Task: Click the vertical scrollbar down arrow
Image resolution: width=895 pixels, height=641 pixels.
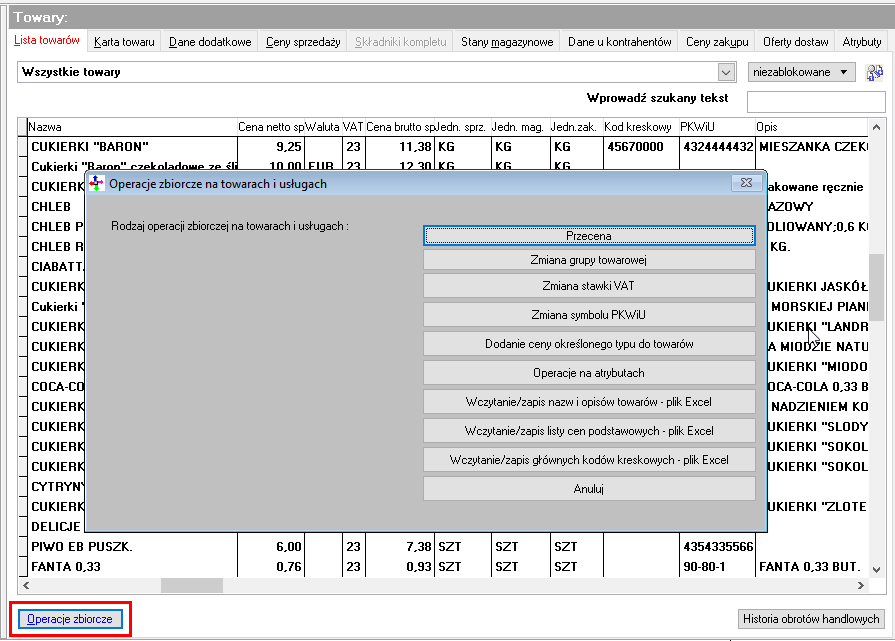Action: (x=876, y=570)
